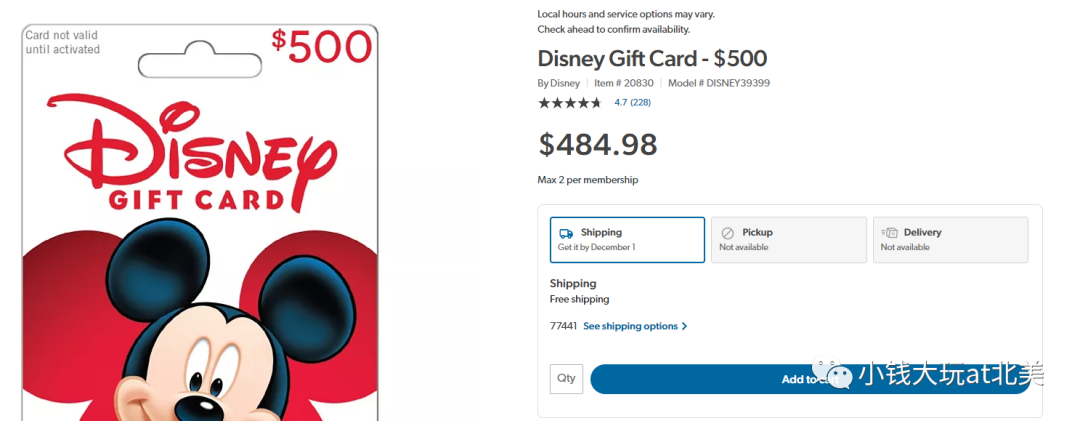
Task: Click the 77441 ZIP code
Action: click(x=563, y=326)
